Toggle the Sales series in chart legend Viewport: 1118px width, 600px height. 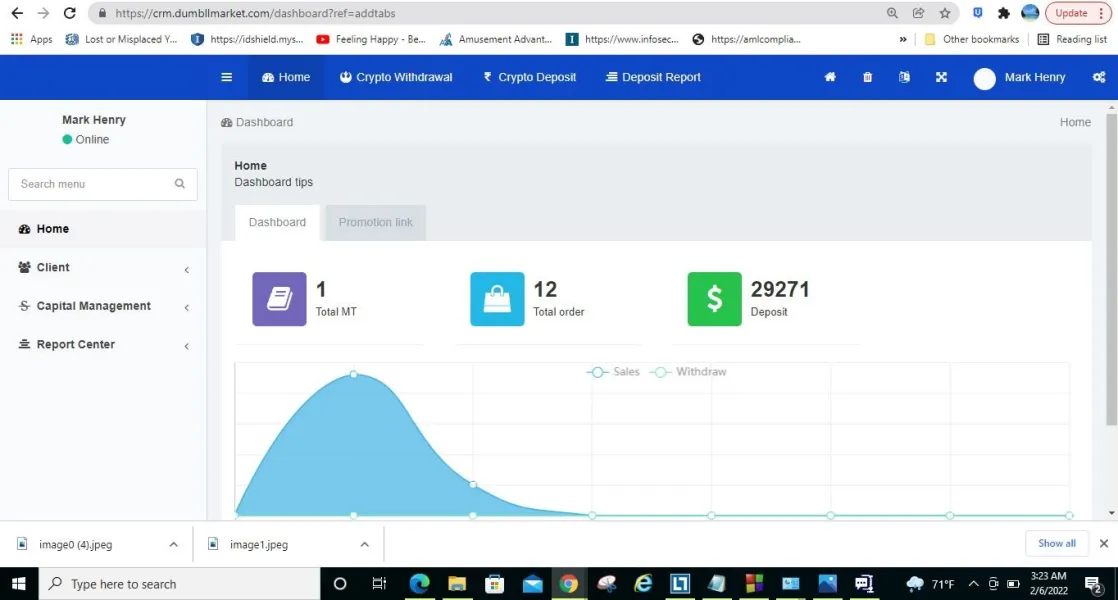tap(614, 372)
